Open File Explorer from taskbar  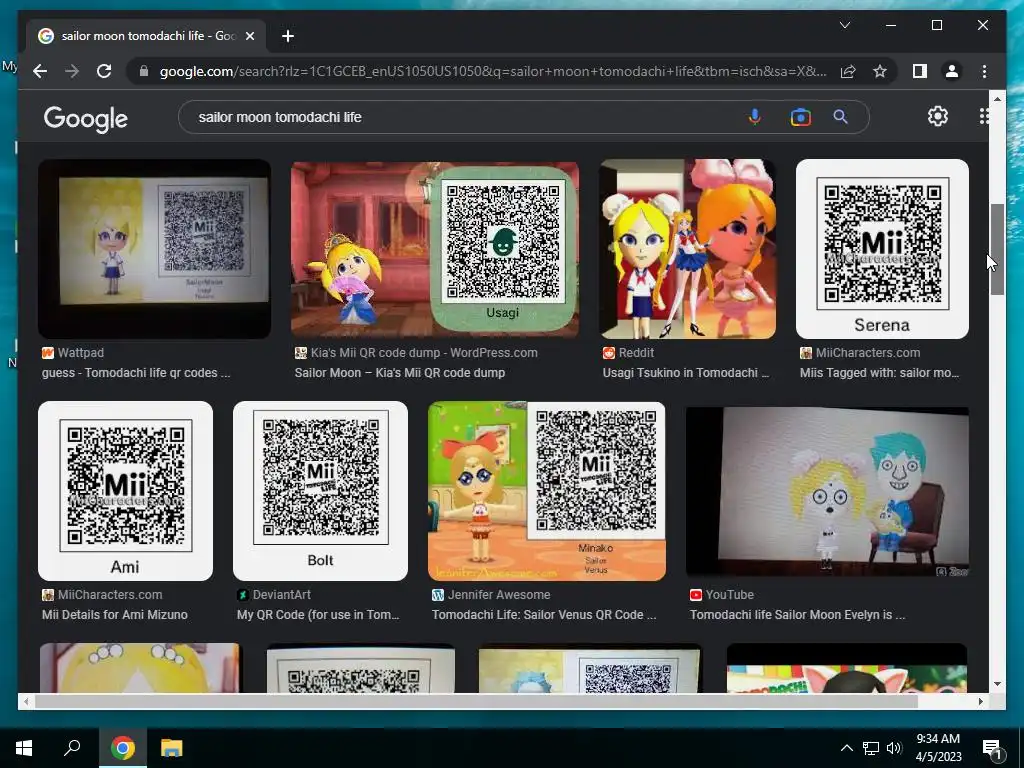tap(172, 748)
